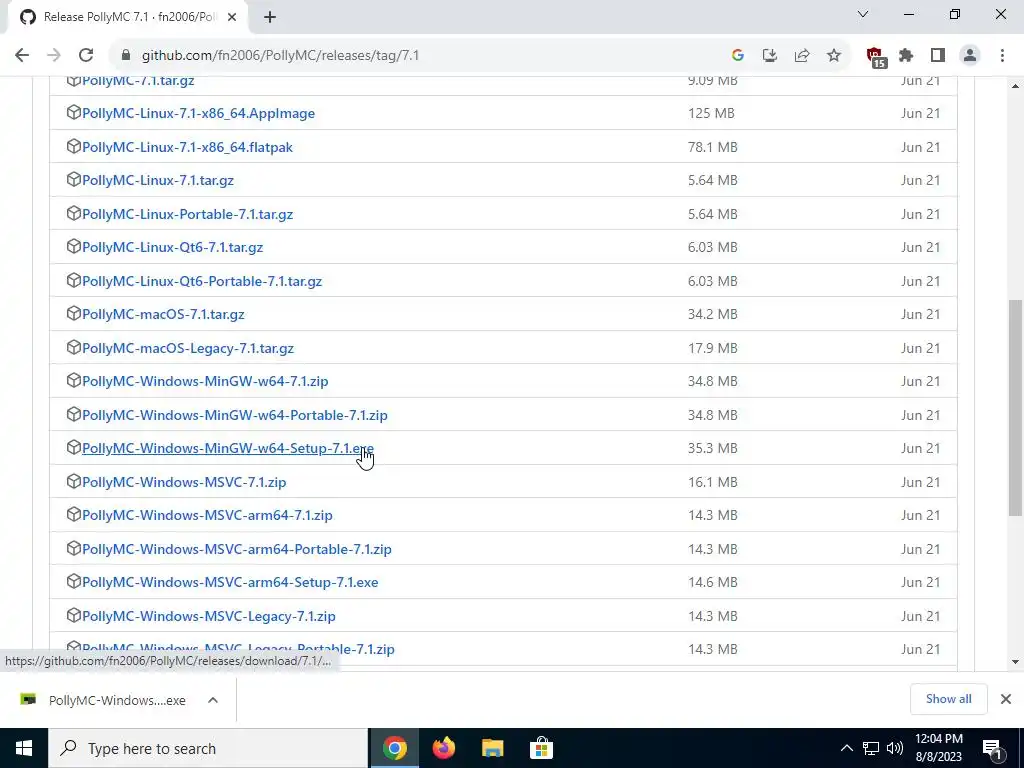The width and height of the screenshot is (1024, 768).
Task: Download PollyMC-Linux-Qt6-7.1.tar.gz
Action: click(x=172, y=248)
